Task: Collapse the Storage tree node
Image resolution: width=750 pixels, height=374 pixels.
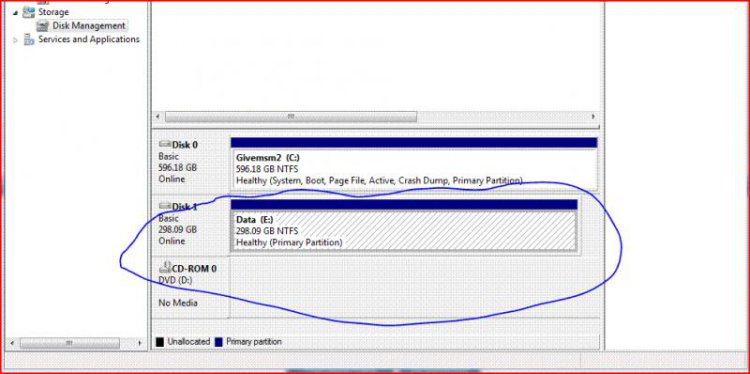Action: point(16,12)
